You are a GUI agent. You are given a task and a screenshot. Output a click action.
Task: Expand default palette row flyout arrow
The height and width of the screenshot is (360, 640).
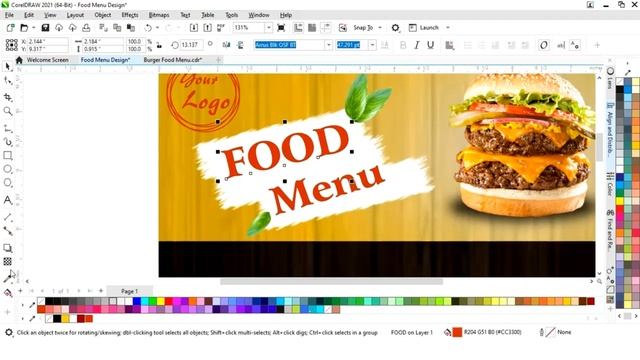(x=22, y=304)
